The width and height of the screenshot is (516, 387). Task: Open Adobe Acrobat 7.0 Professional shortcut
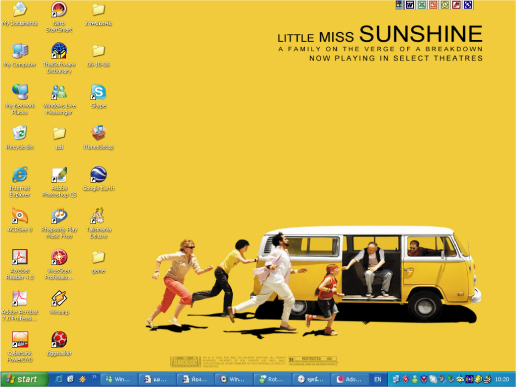(20, 306)
